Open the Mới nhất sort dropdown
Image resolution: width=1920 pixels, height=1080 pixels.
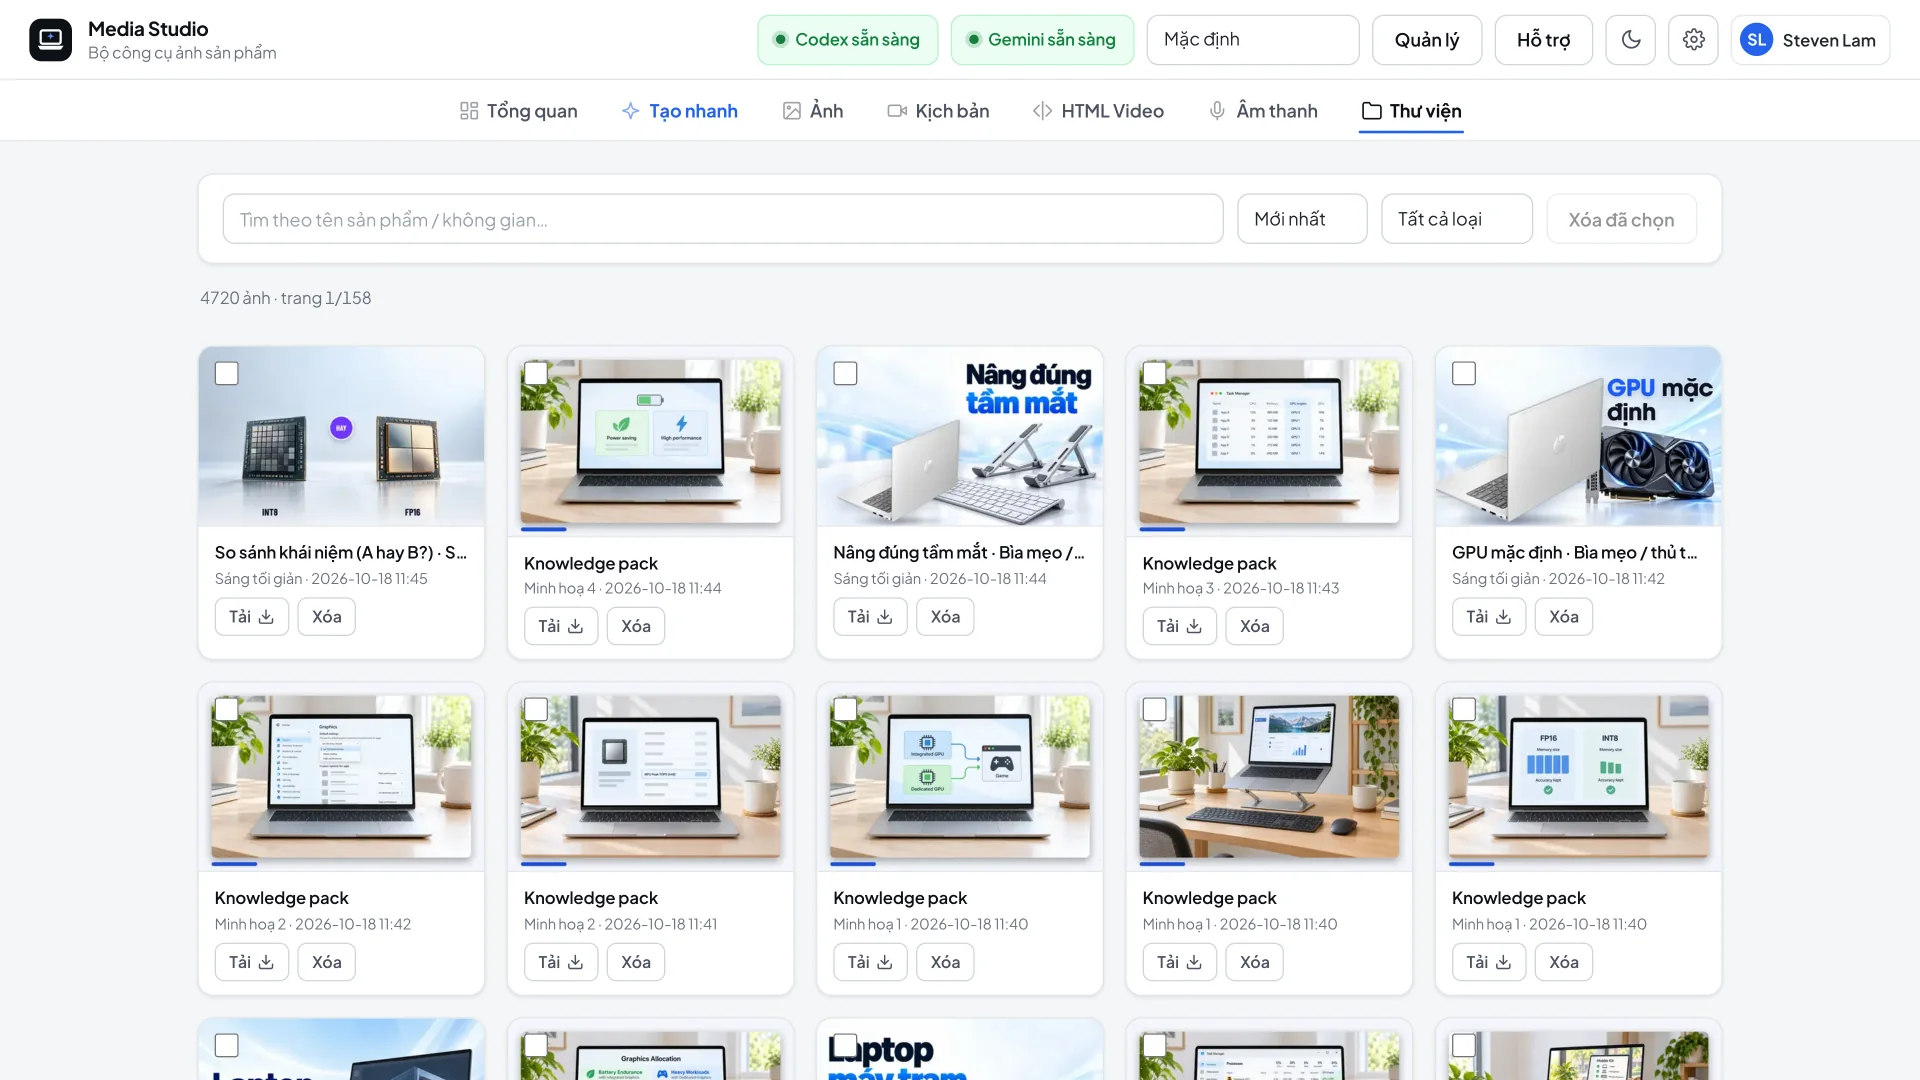coord(1302,219)
